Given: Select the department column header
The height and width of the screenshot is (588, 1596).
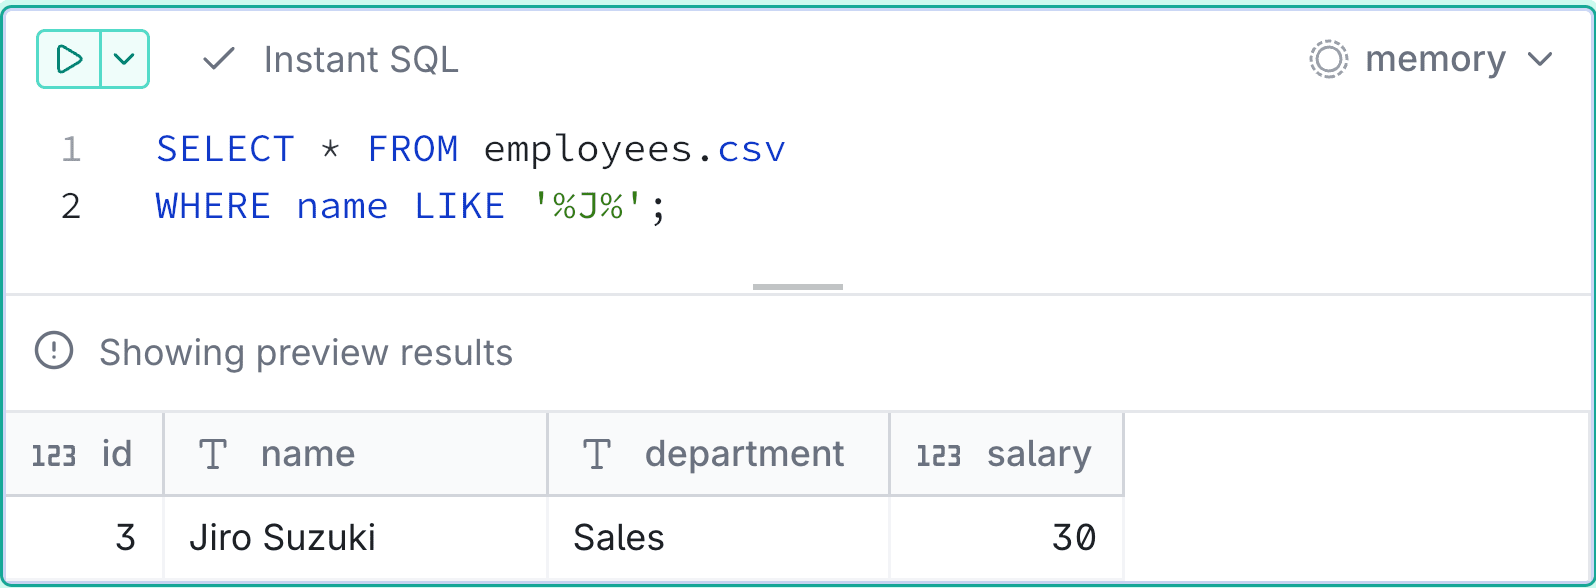Looking at the screenshot, I should [744, 454].
